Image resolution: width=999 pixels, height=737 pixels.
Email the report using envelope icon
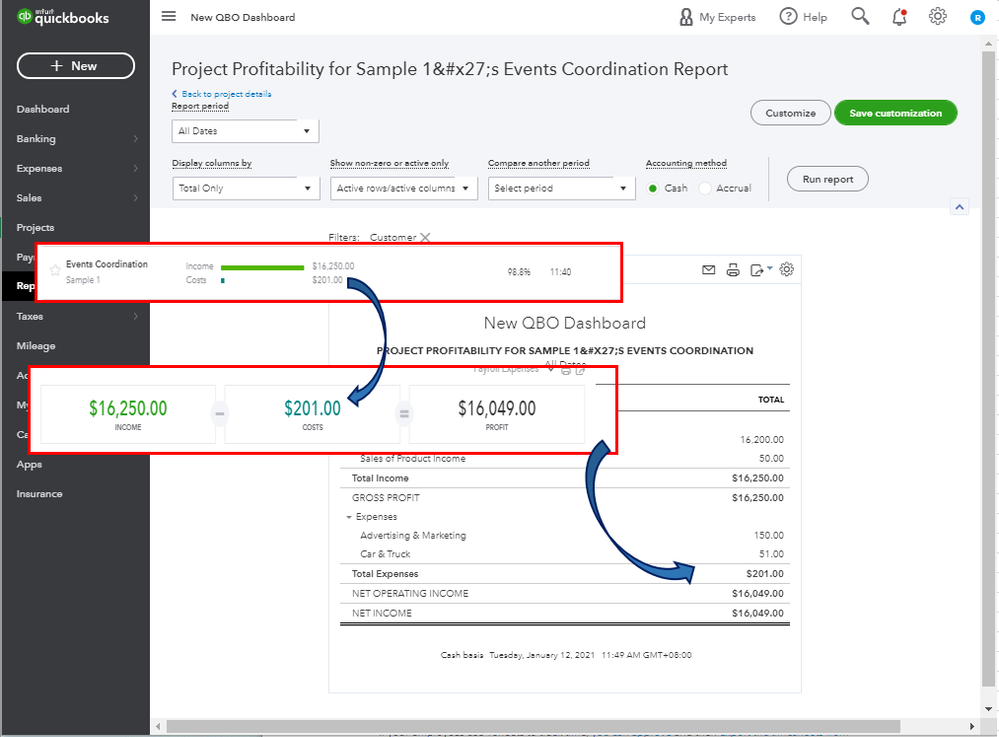708,270
